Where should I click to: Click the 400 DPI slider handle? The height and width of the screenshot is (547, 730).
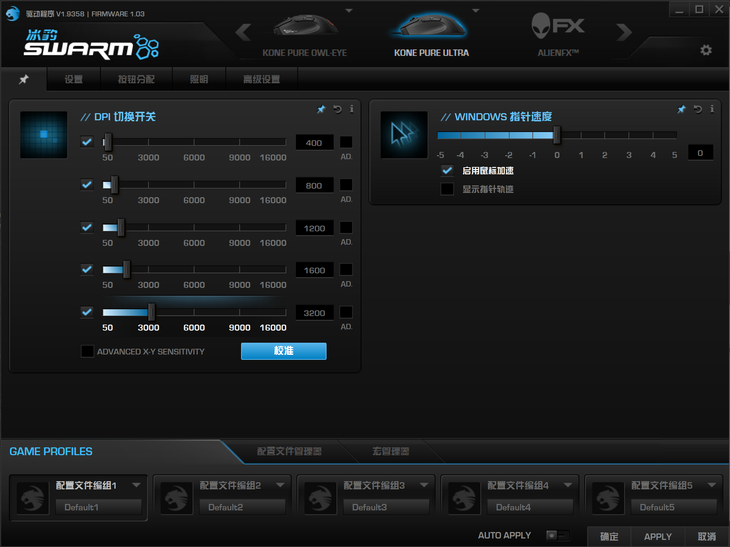point(108,142)
